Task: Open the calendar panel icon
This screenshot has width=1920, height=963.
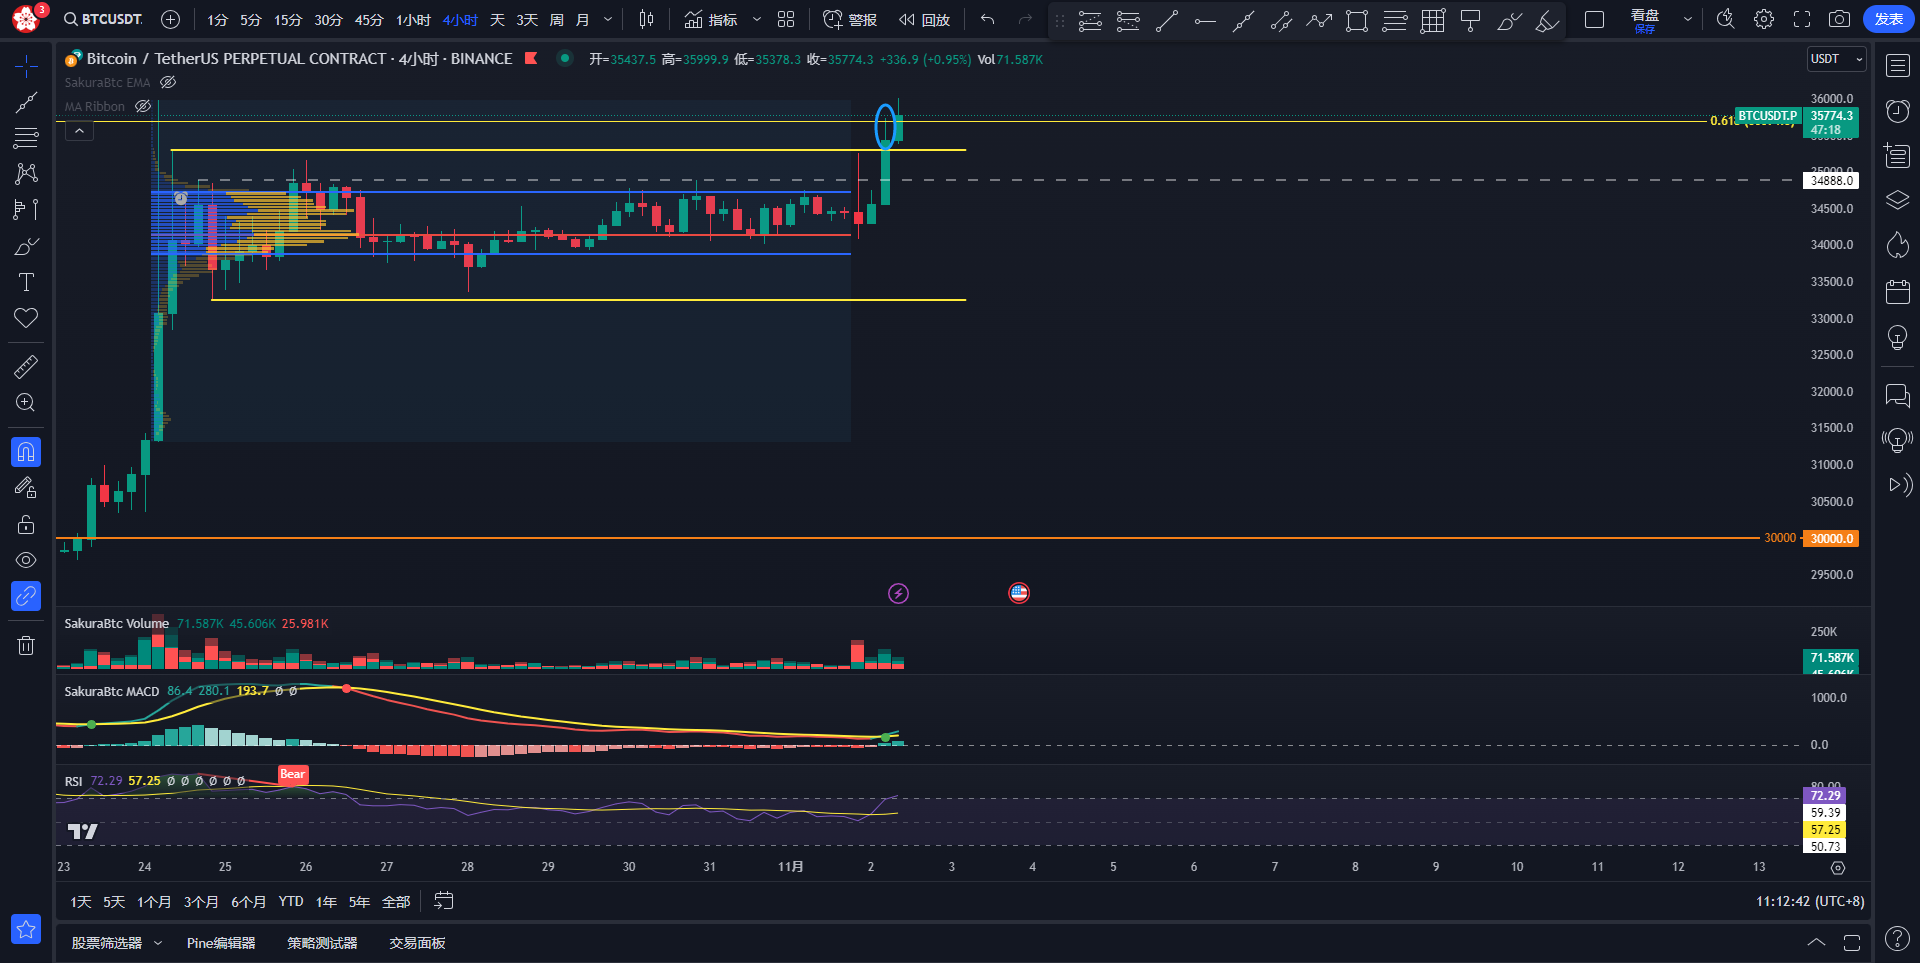Action: tap(1897, 292)
